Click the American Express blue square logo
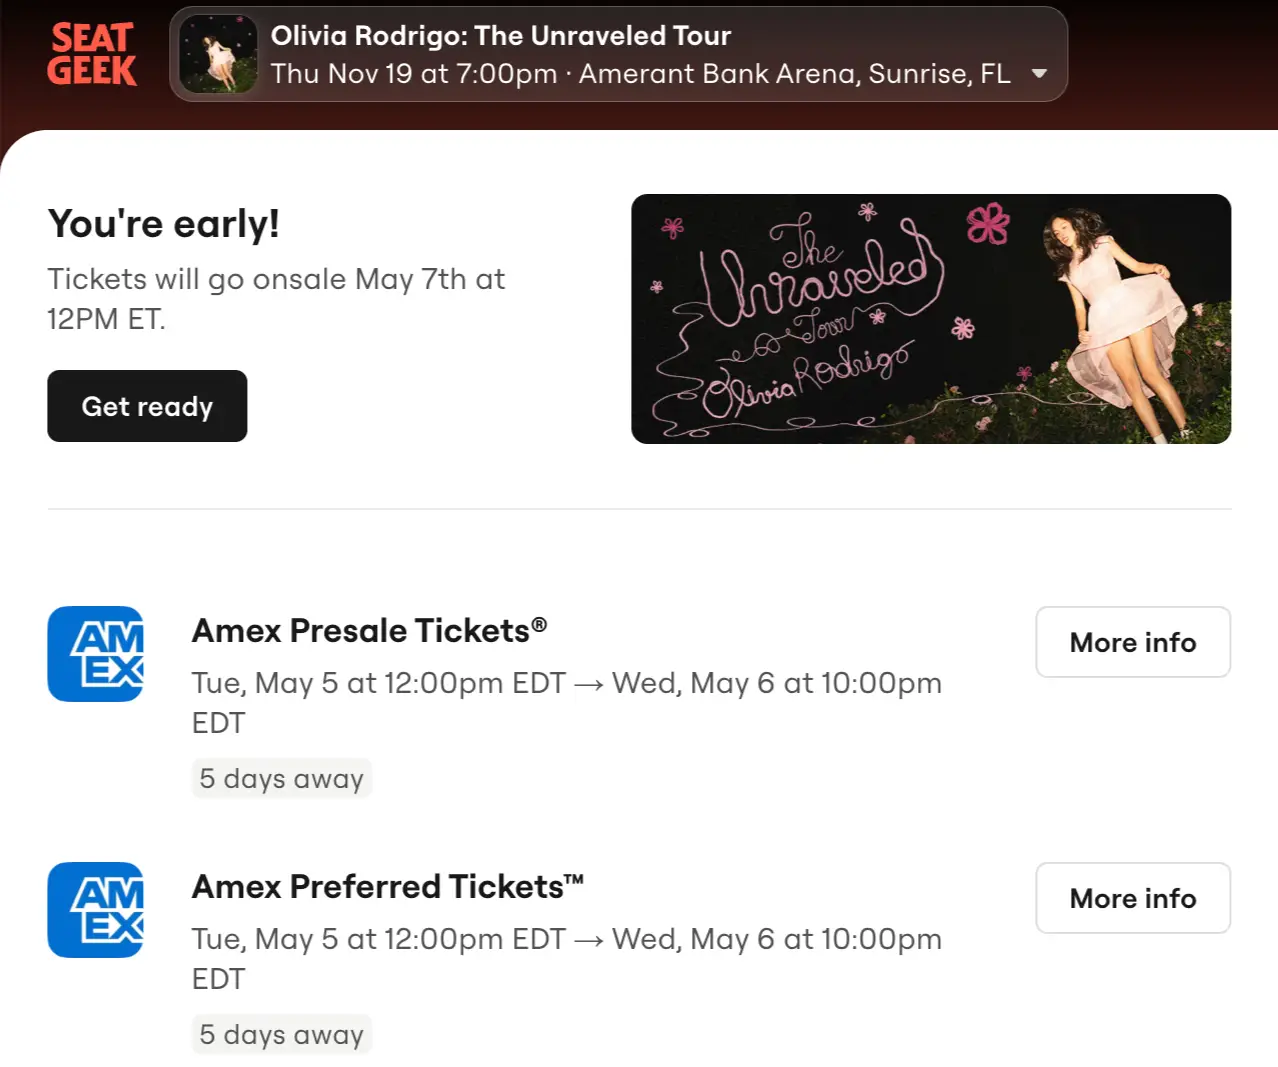 (95, 654)
